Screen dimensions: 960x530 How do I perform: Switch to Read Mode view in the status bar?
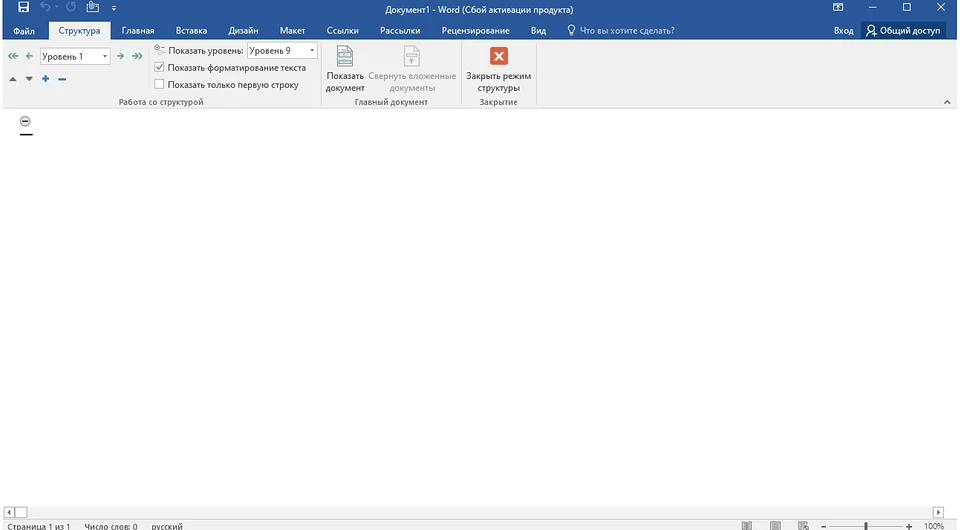pos(747,525)
